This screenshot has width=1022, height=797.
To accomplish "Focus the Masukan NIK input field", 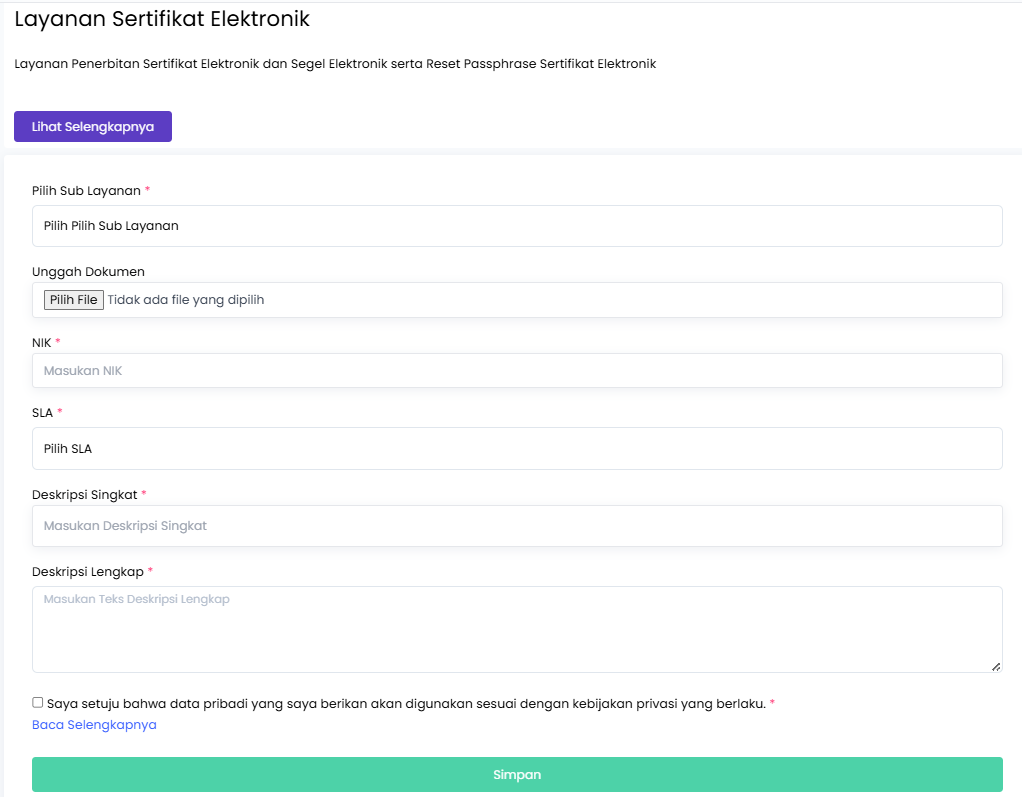I will pyautogui.click(x=516, y=371).
